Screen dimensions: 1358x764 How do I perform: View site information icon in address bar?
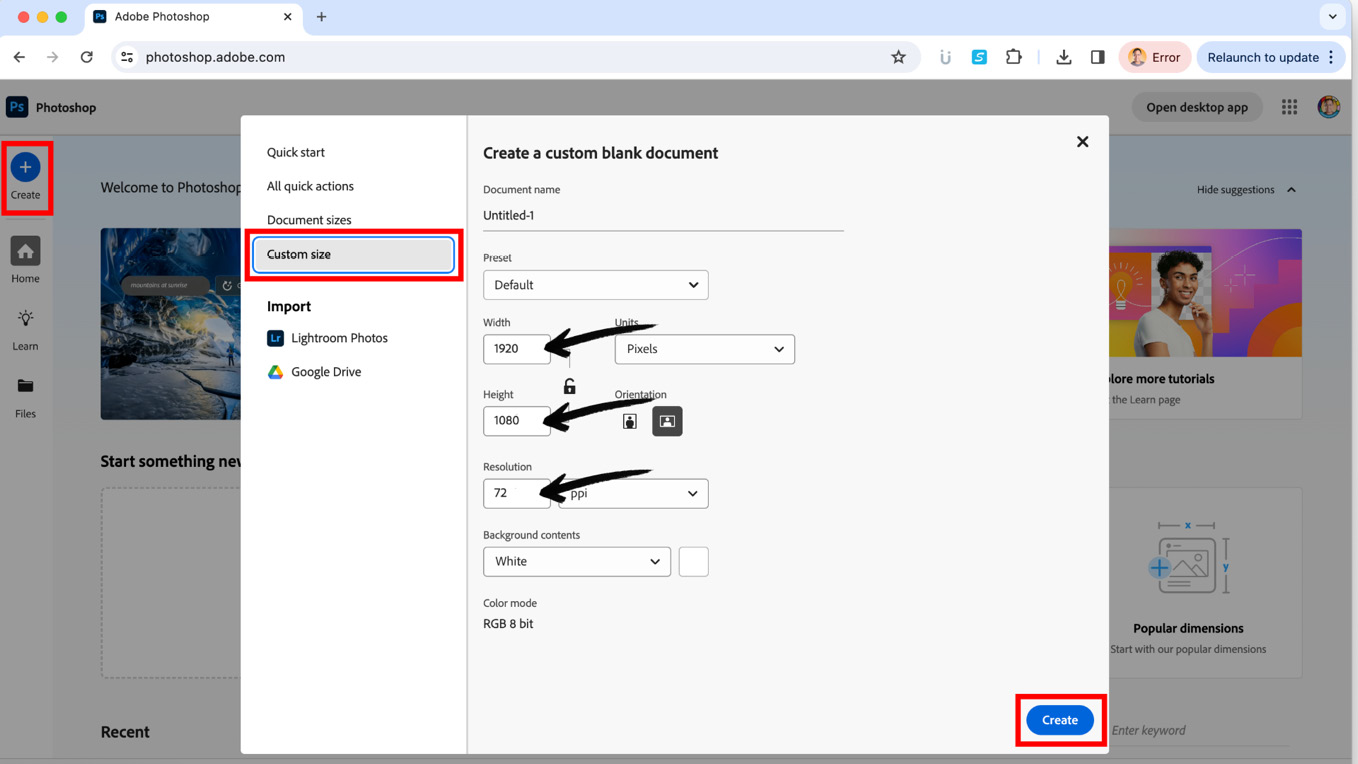(x=127, y=57)
